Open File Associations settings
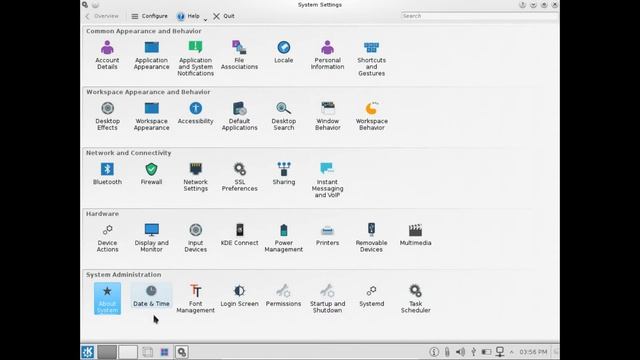 click(239, 55)
